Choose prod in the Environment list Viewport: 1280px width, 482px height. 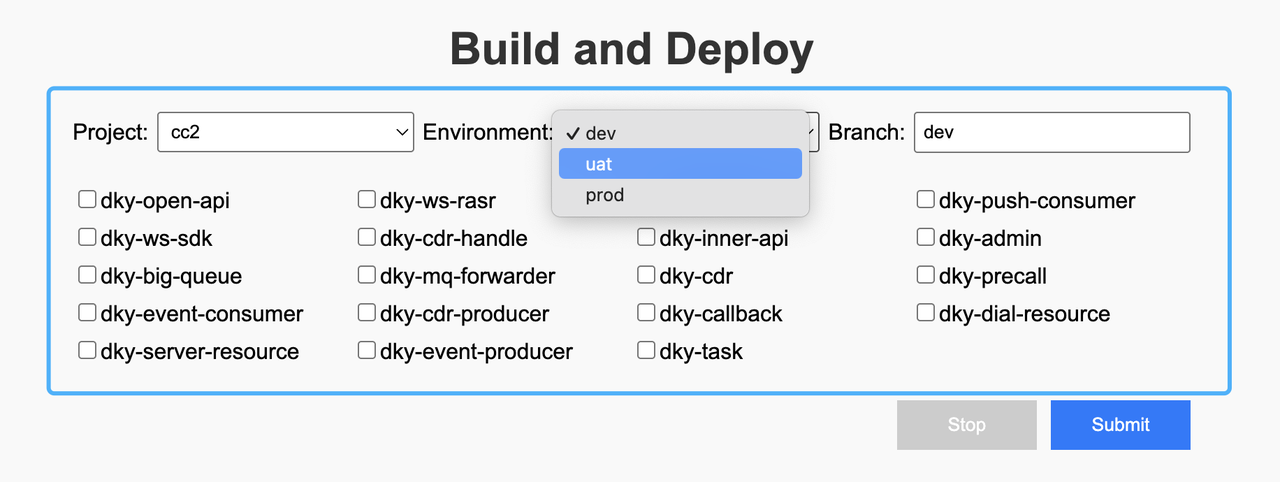tap(680, 195)
